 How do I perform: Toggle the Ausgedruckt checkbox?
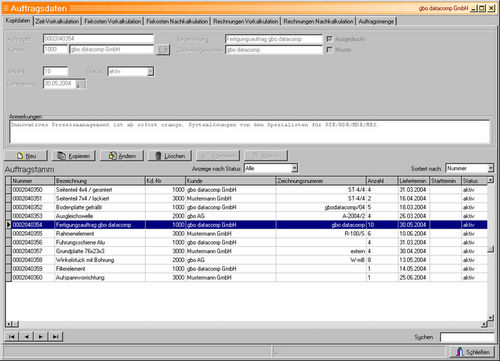329,39
